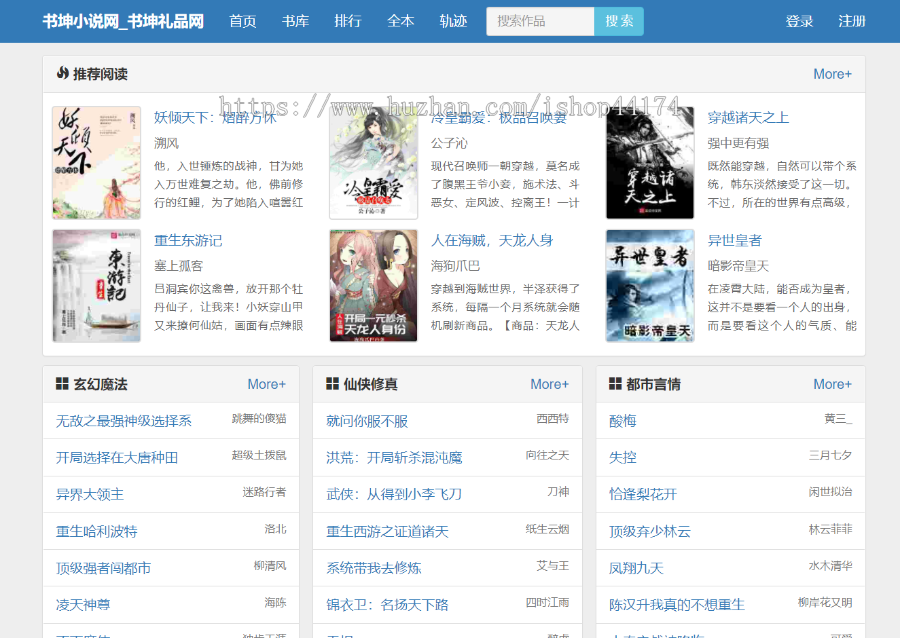Open More+ in 都市言情 section

click(832, 384)
